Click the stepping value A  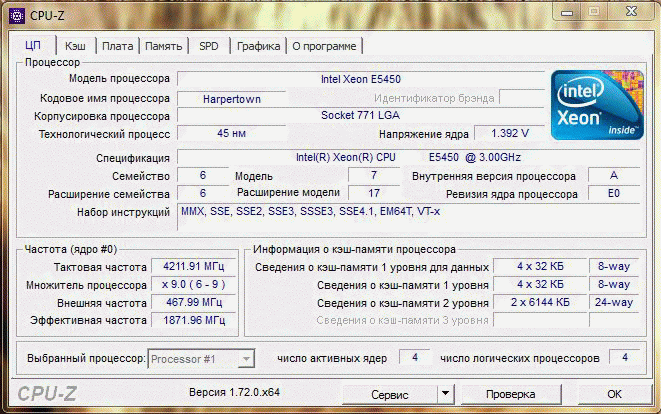pyautogui.click(x=614, y=175)
